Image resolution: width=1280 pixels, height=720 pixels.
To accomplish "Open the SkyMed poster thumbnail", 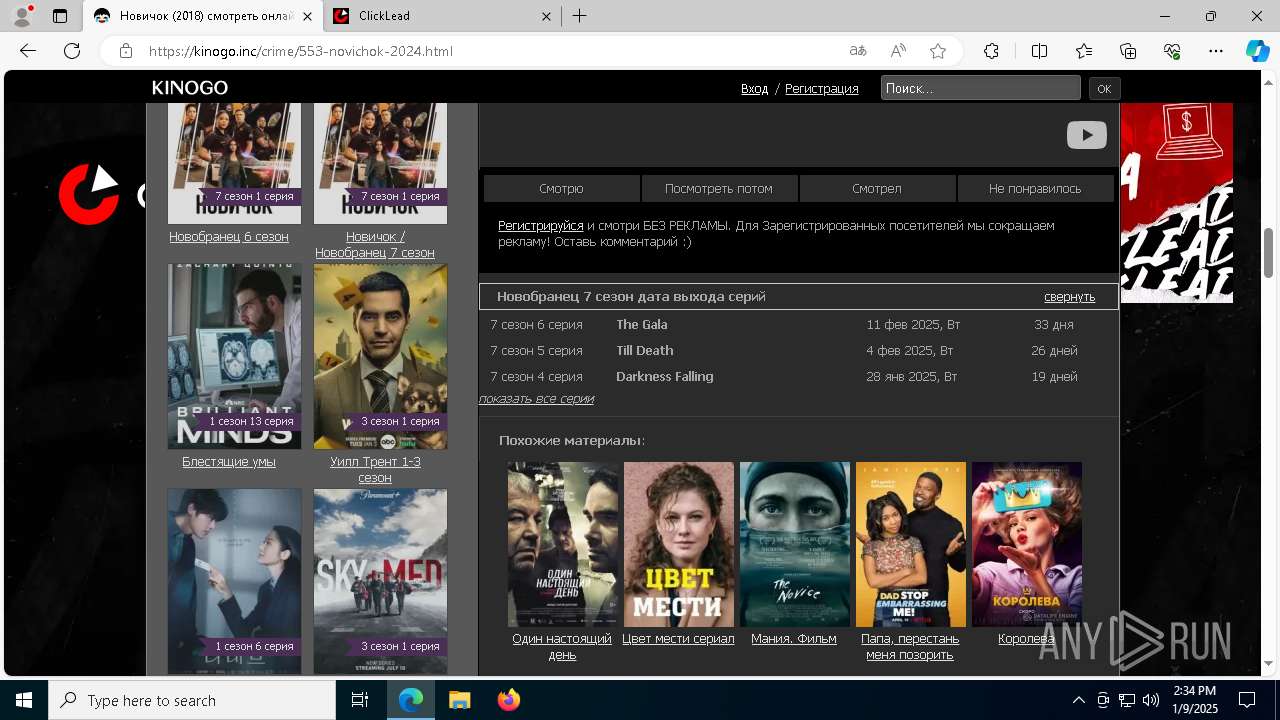I will [x=380, y=581].
